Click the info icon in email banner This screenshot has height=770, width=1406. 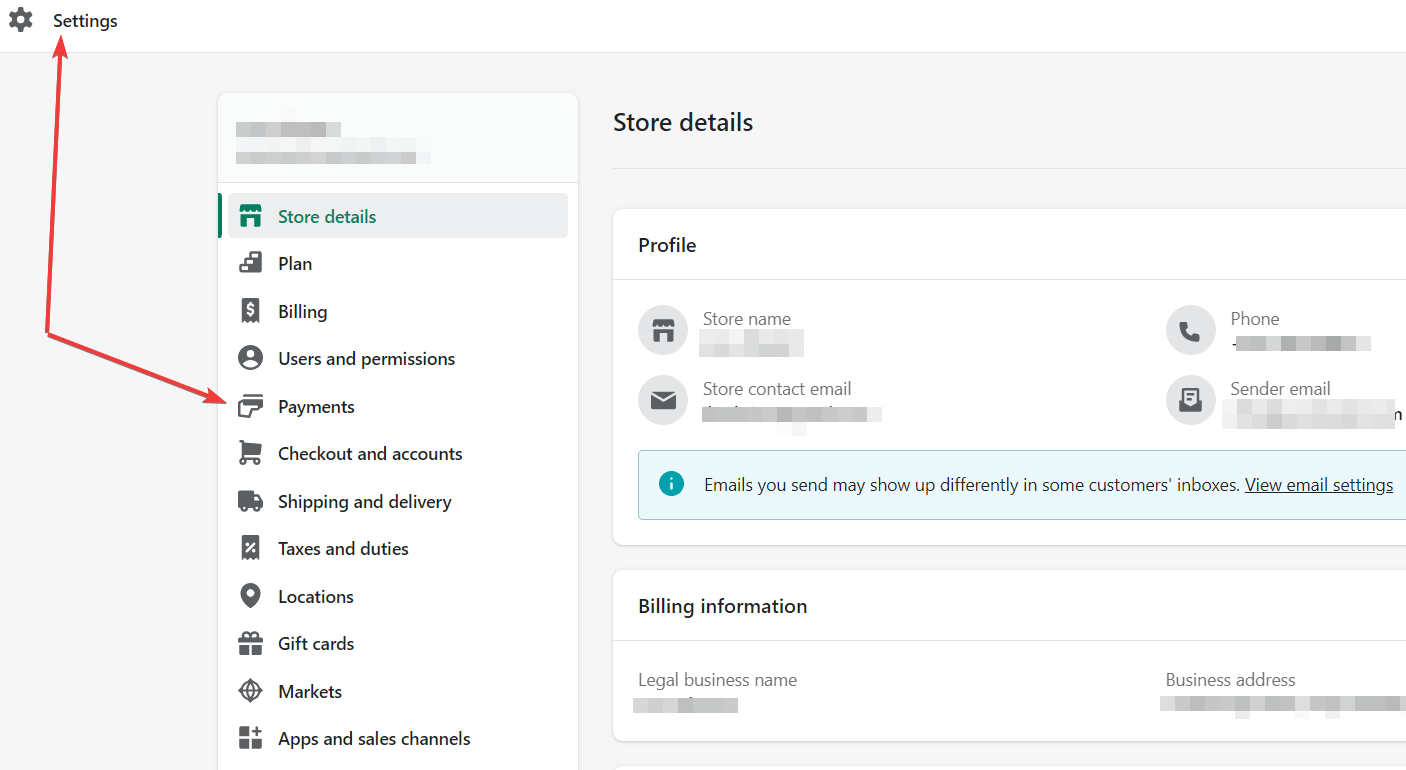pyautogui.click(x=671, y=484)
